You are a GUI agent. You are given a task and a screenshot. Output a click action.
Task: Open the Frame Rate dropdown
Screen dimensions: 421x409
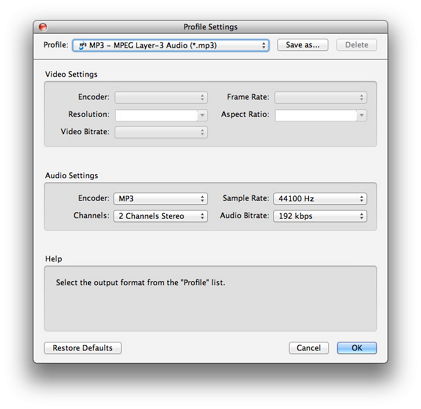[x=321, y=97]
